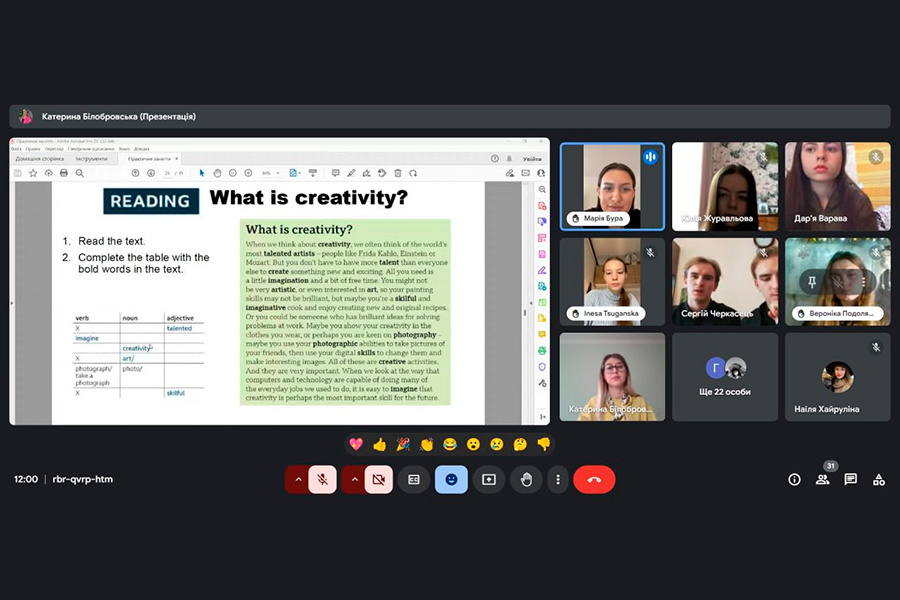900x600 pixels.
Task: Go to next page with down-arrow icon
Action: (x=151, y=173)
